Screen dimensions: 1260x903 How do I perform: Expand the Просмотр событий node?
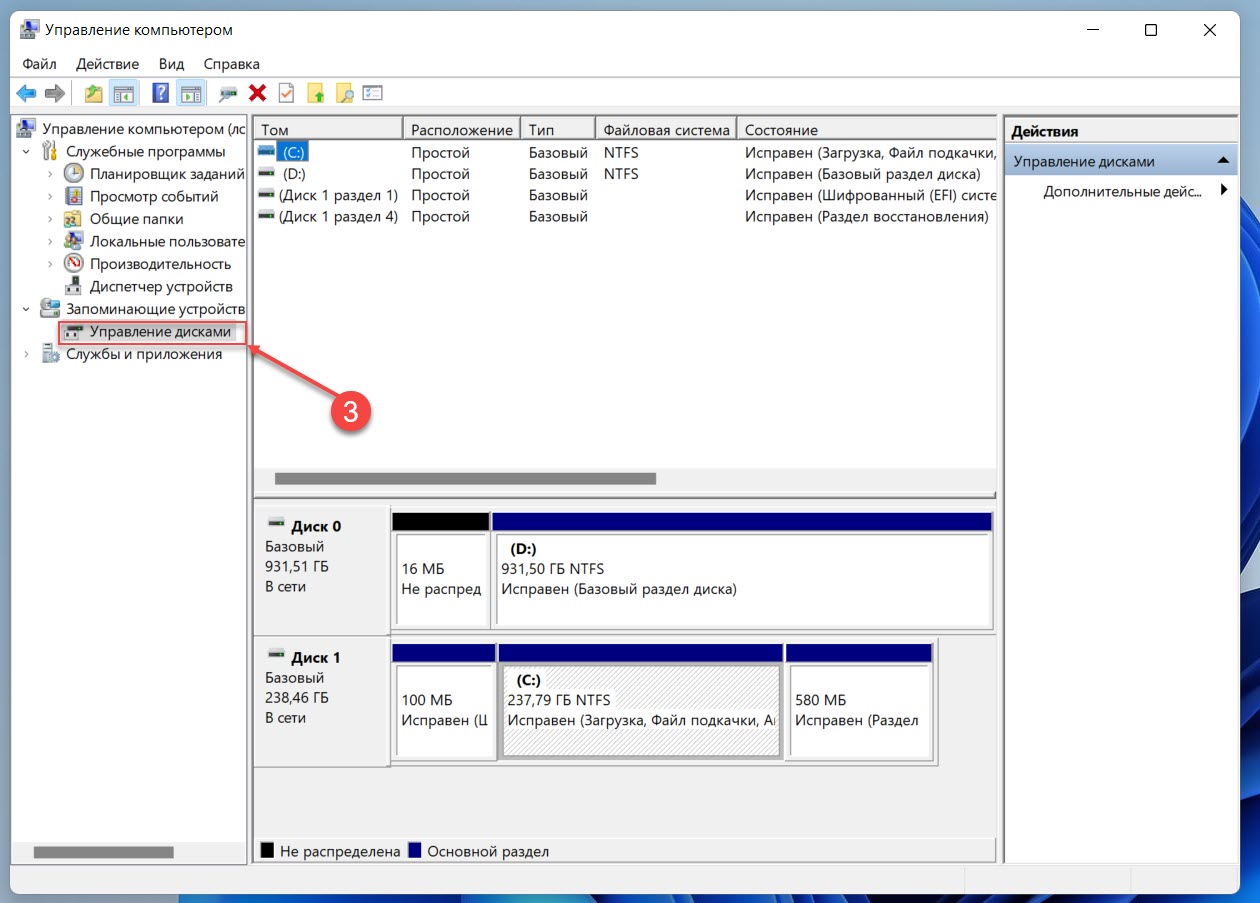tap(50, 197)
